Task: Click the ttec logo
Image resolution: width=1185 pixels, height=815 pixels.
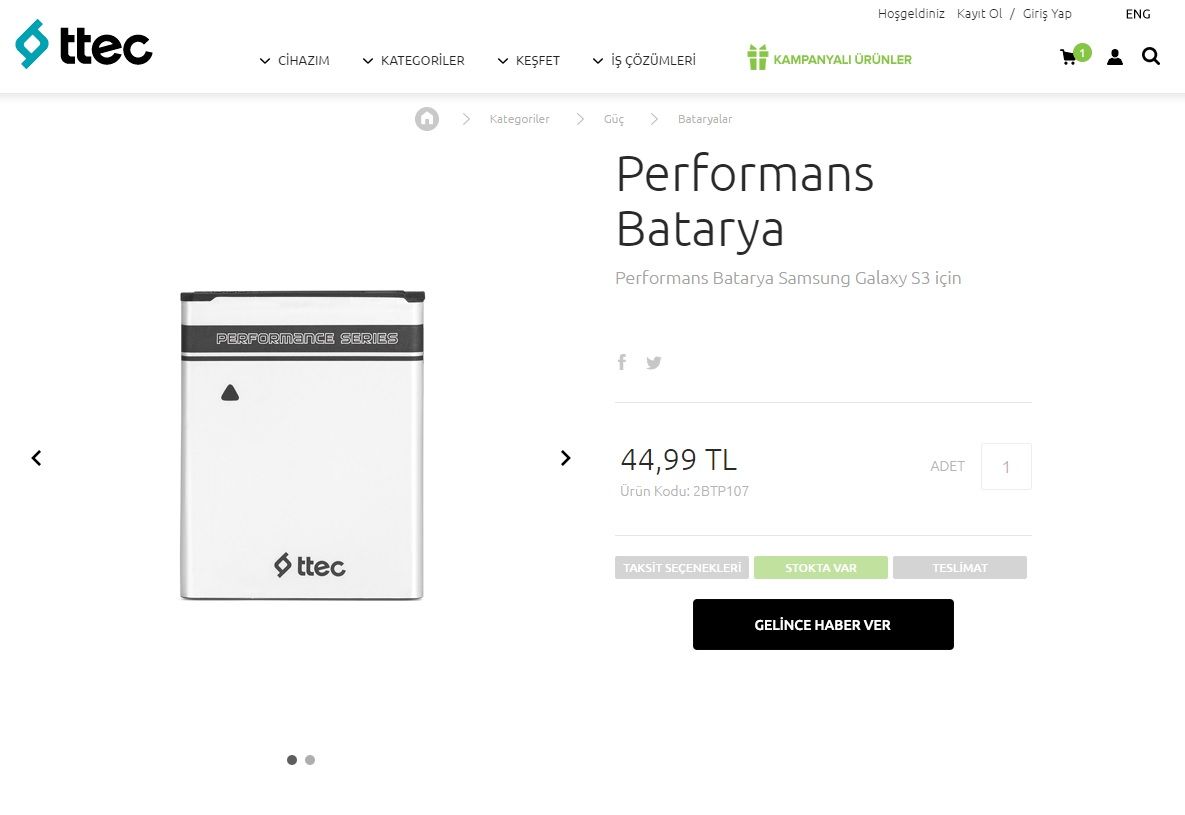Action: (84, 45)
